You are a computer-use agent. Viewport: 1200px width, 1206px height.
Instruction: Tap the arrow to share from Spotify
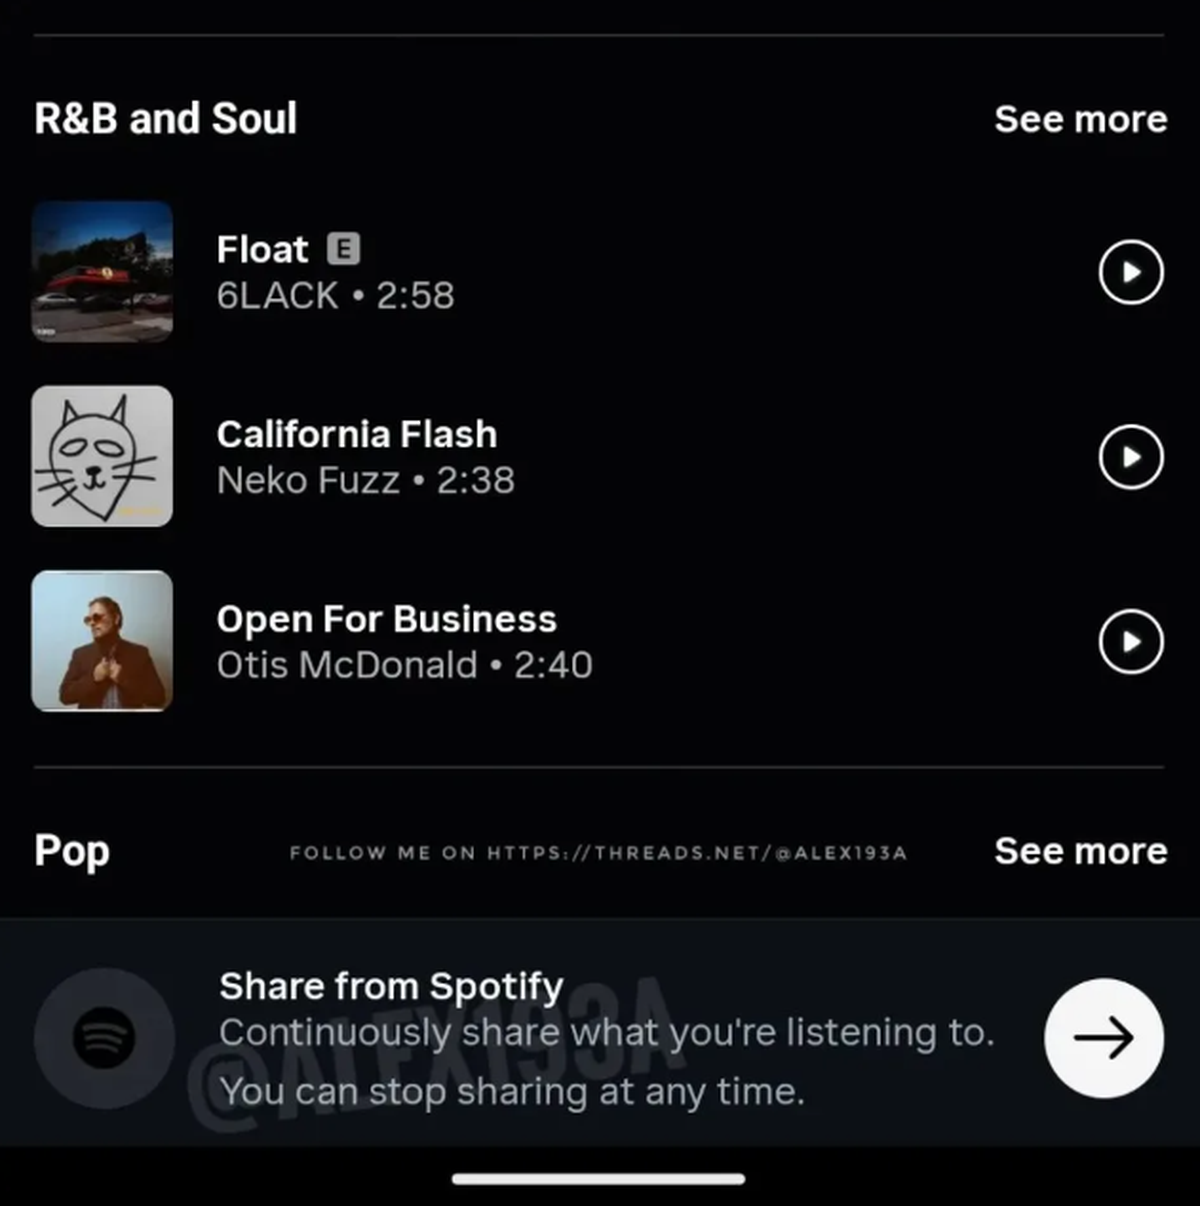(1104, 1038)
